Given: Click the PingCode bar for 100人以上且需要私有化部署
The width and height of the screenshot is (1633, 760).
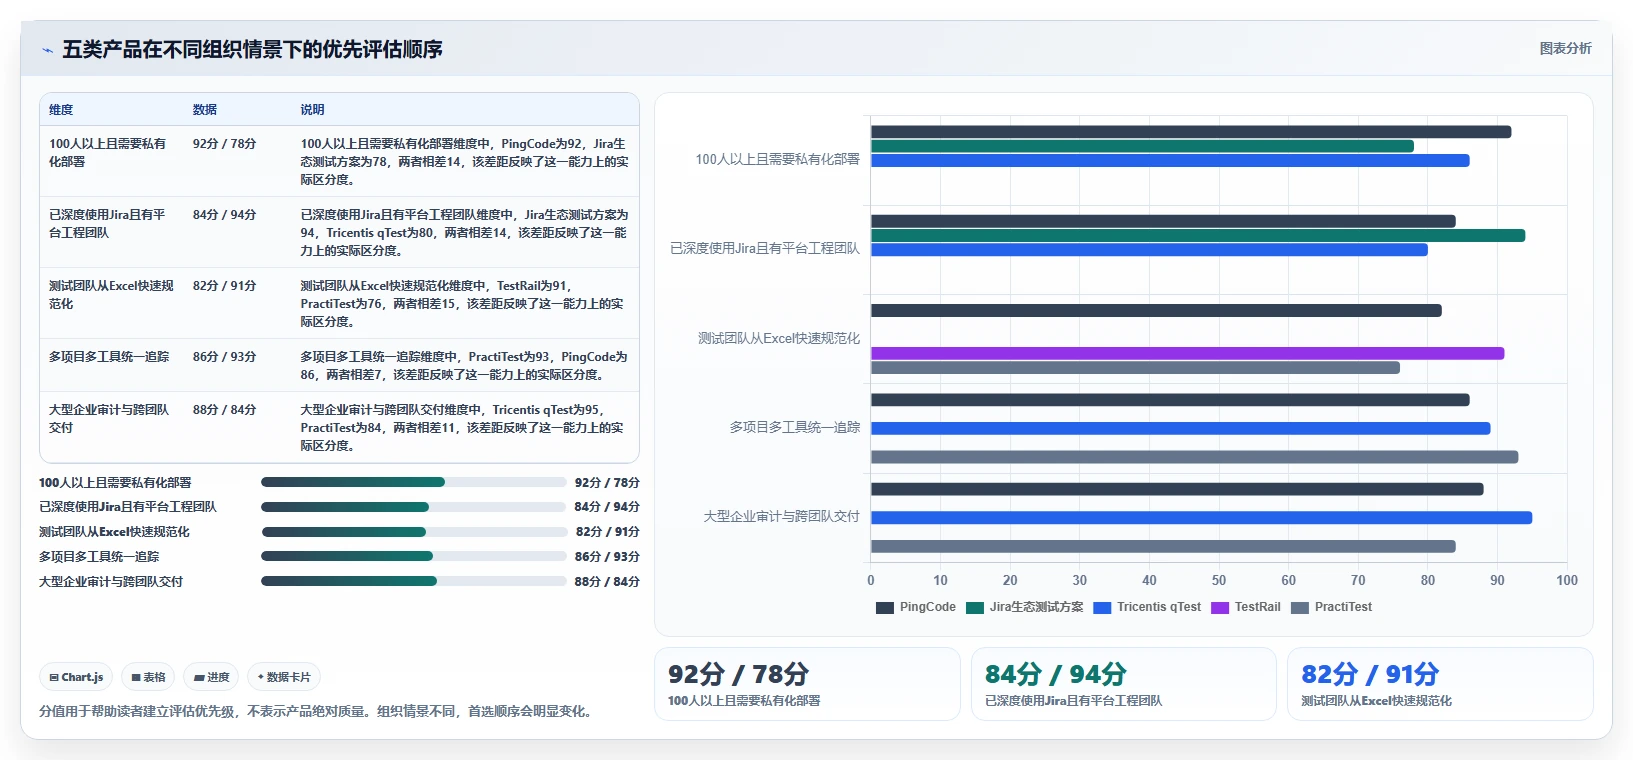Looking at the screenshot, I should pyautogui.click(x=1190, y=132).
